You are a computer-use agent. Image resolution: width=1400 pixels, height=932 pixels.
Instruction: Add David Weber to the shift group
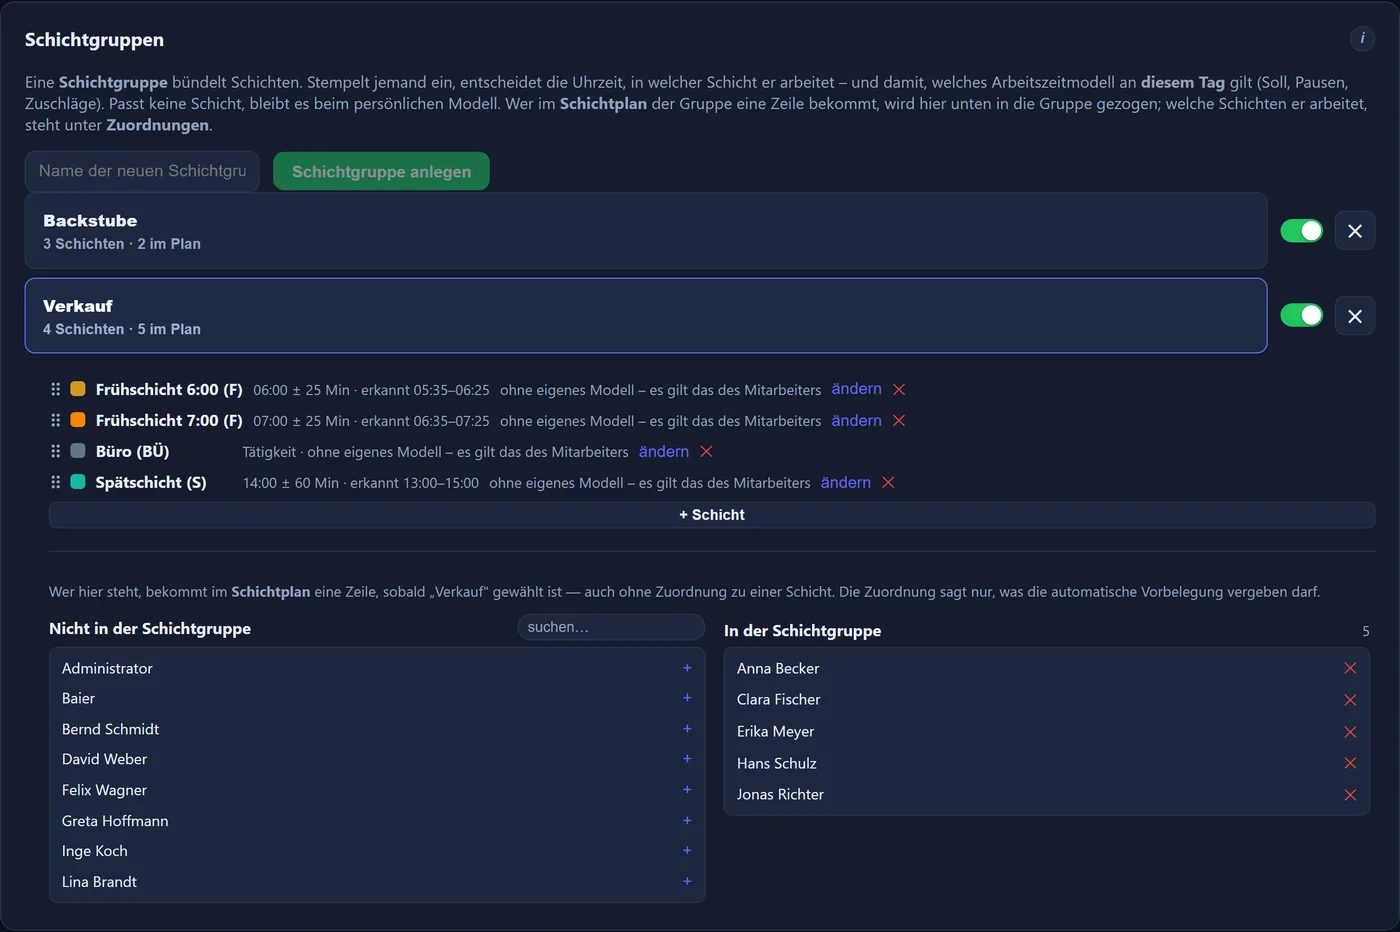click(687, 759)
